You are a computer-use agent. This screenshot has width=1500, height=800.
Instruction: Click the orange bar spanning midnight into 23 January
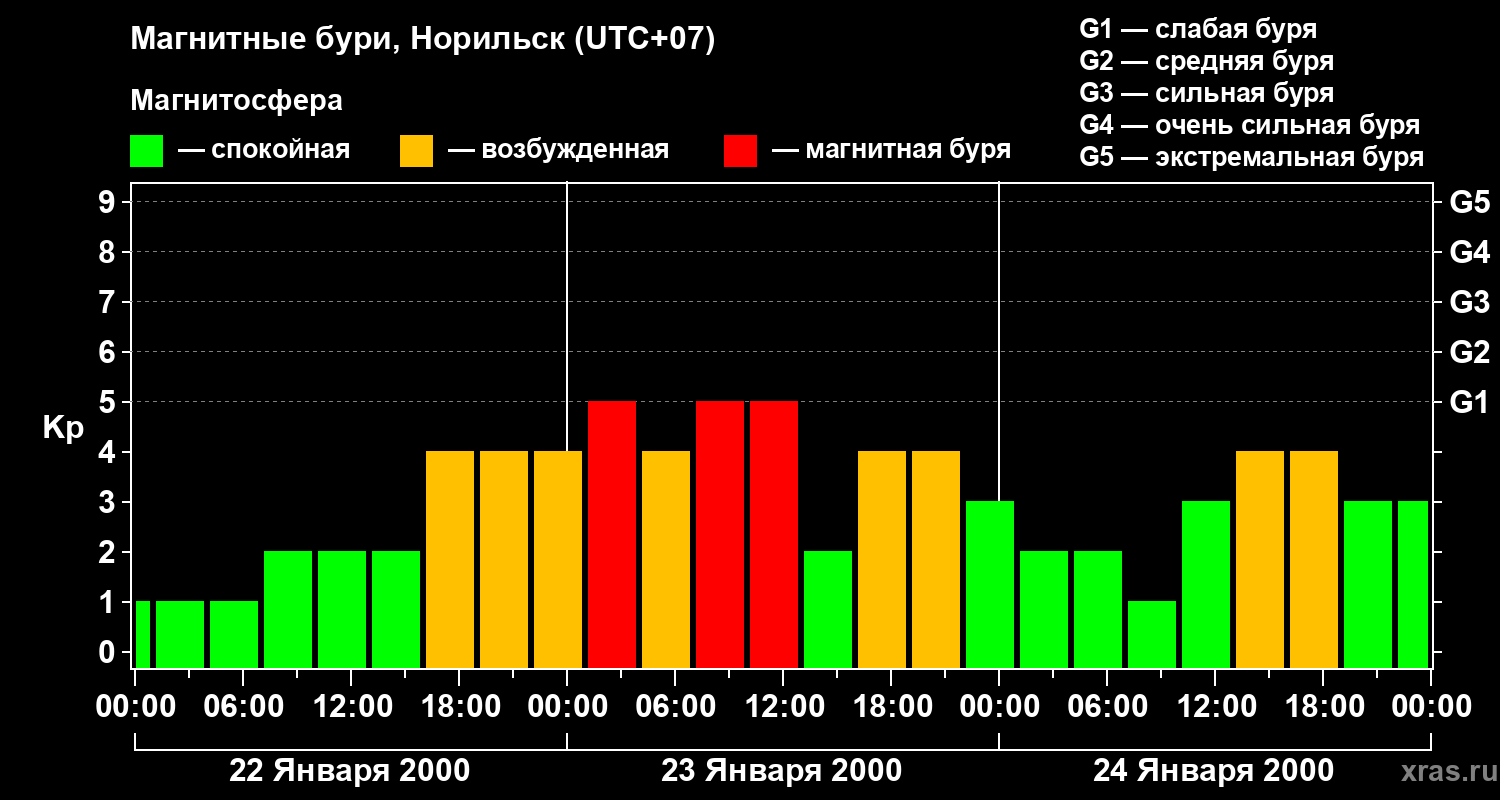558,559
